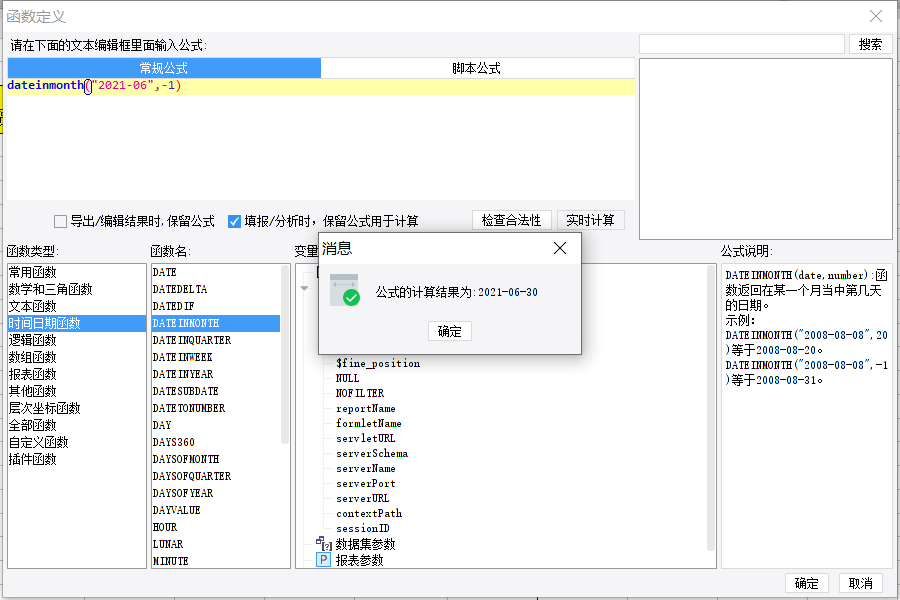
Task: Select DAY function
Action: (x=216, y=425)
